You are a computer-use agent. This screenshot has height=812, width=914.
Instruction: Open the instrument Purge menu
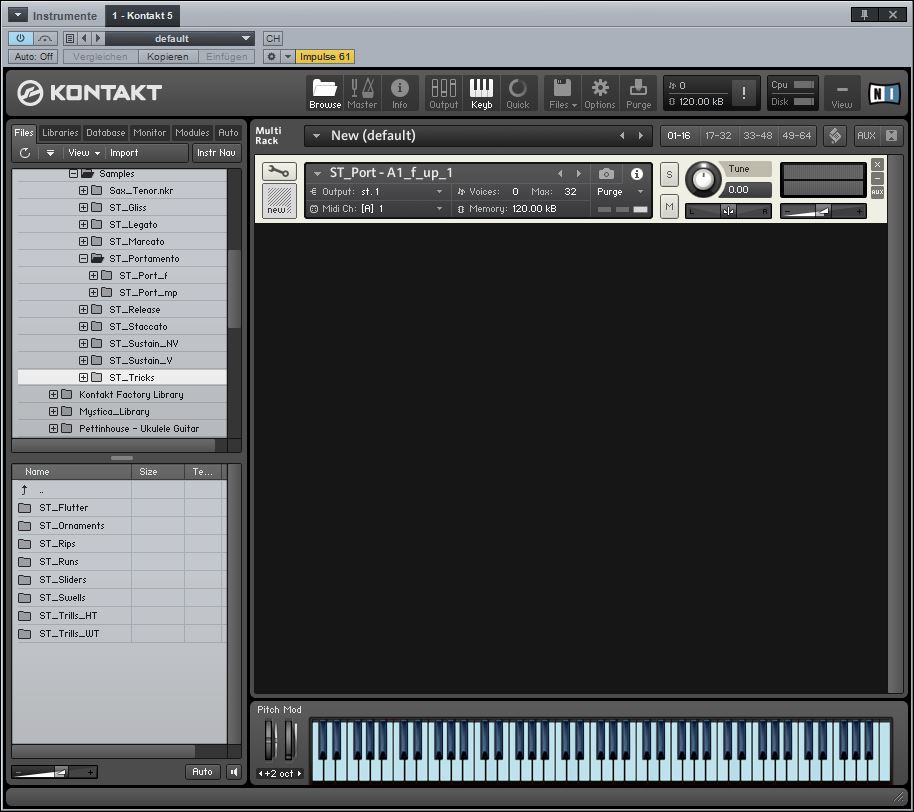pyautogui.click(x=620, y=192)
